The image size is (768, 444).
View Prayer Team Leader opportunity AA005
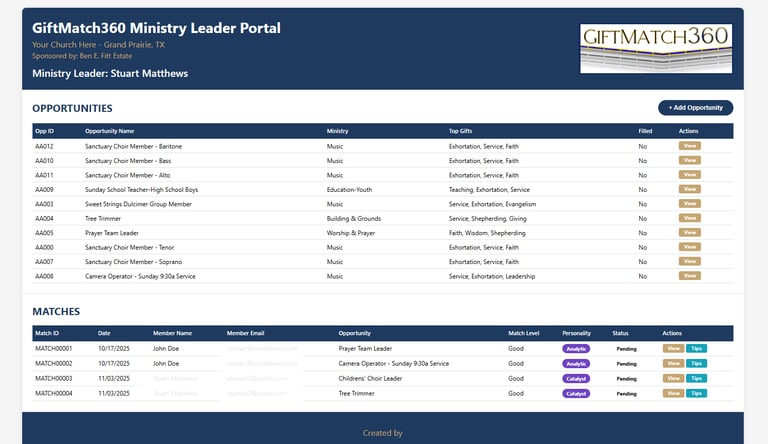(x=690, y=233)
